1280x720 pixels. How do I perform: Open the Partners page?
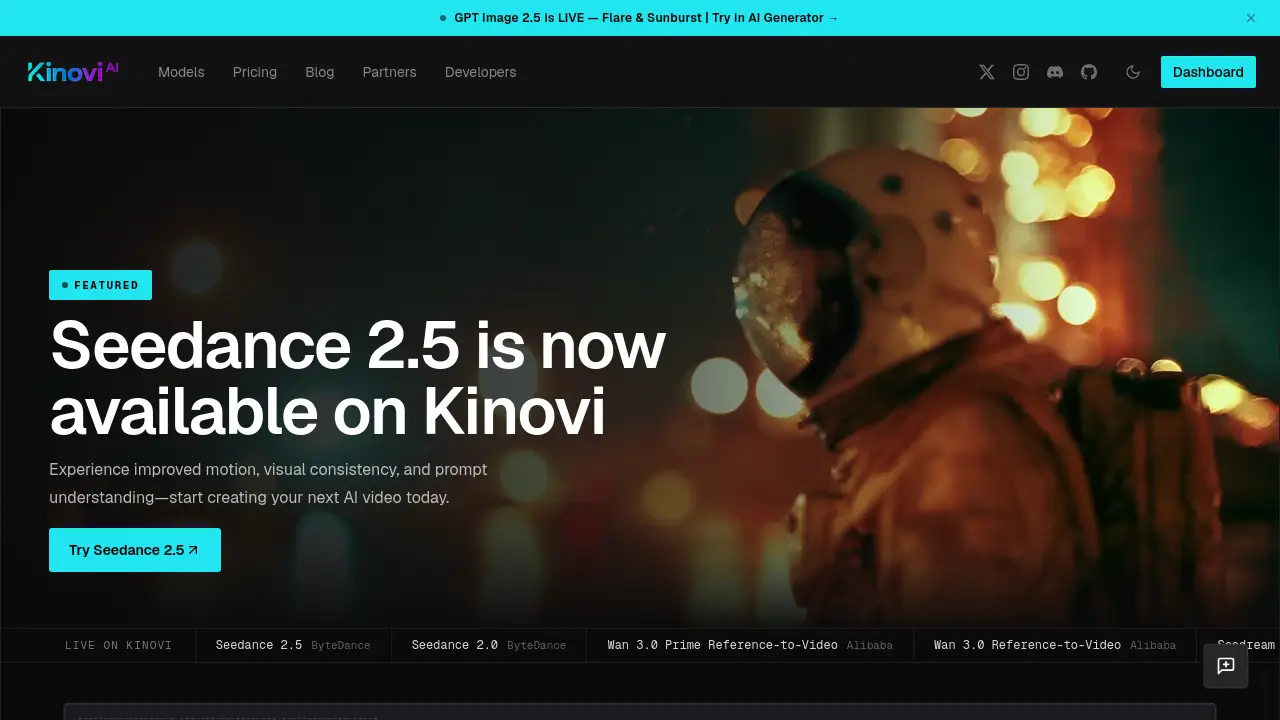(x=390, y=72)
